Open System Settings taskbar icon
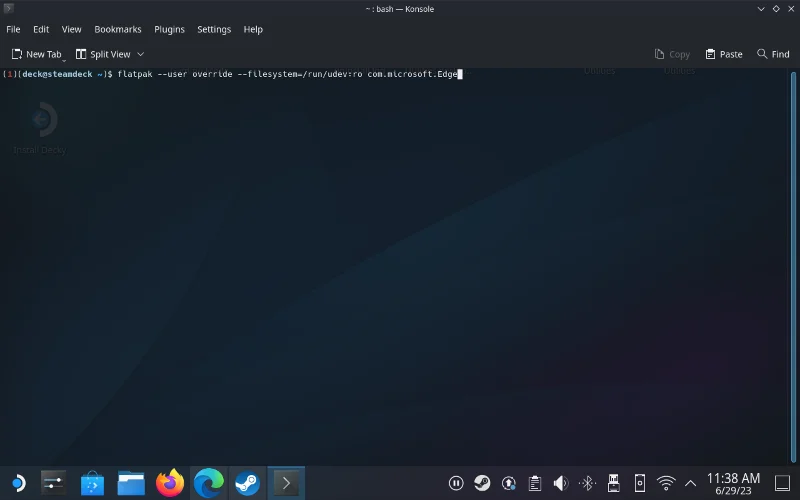The width and height of the screenshot is (800, 500). click(53, 483)
